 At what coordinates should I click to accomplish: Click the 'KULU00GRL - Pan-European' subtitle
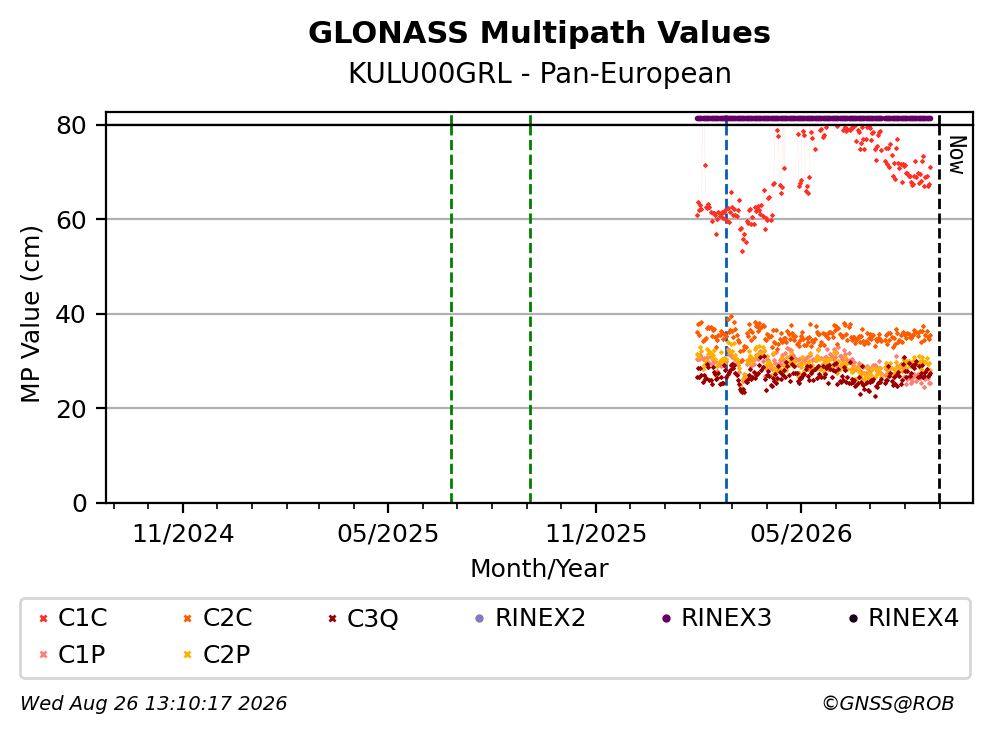[x=540, y=73]
